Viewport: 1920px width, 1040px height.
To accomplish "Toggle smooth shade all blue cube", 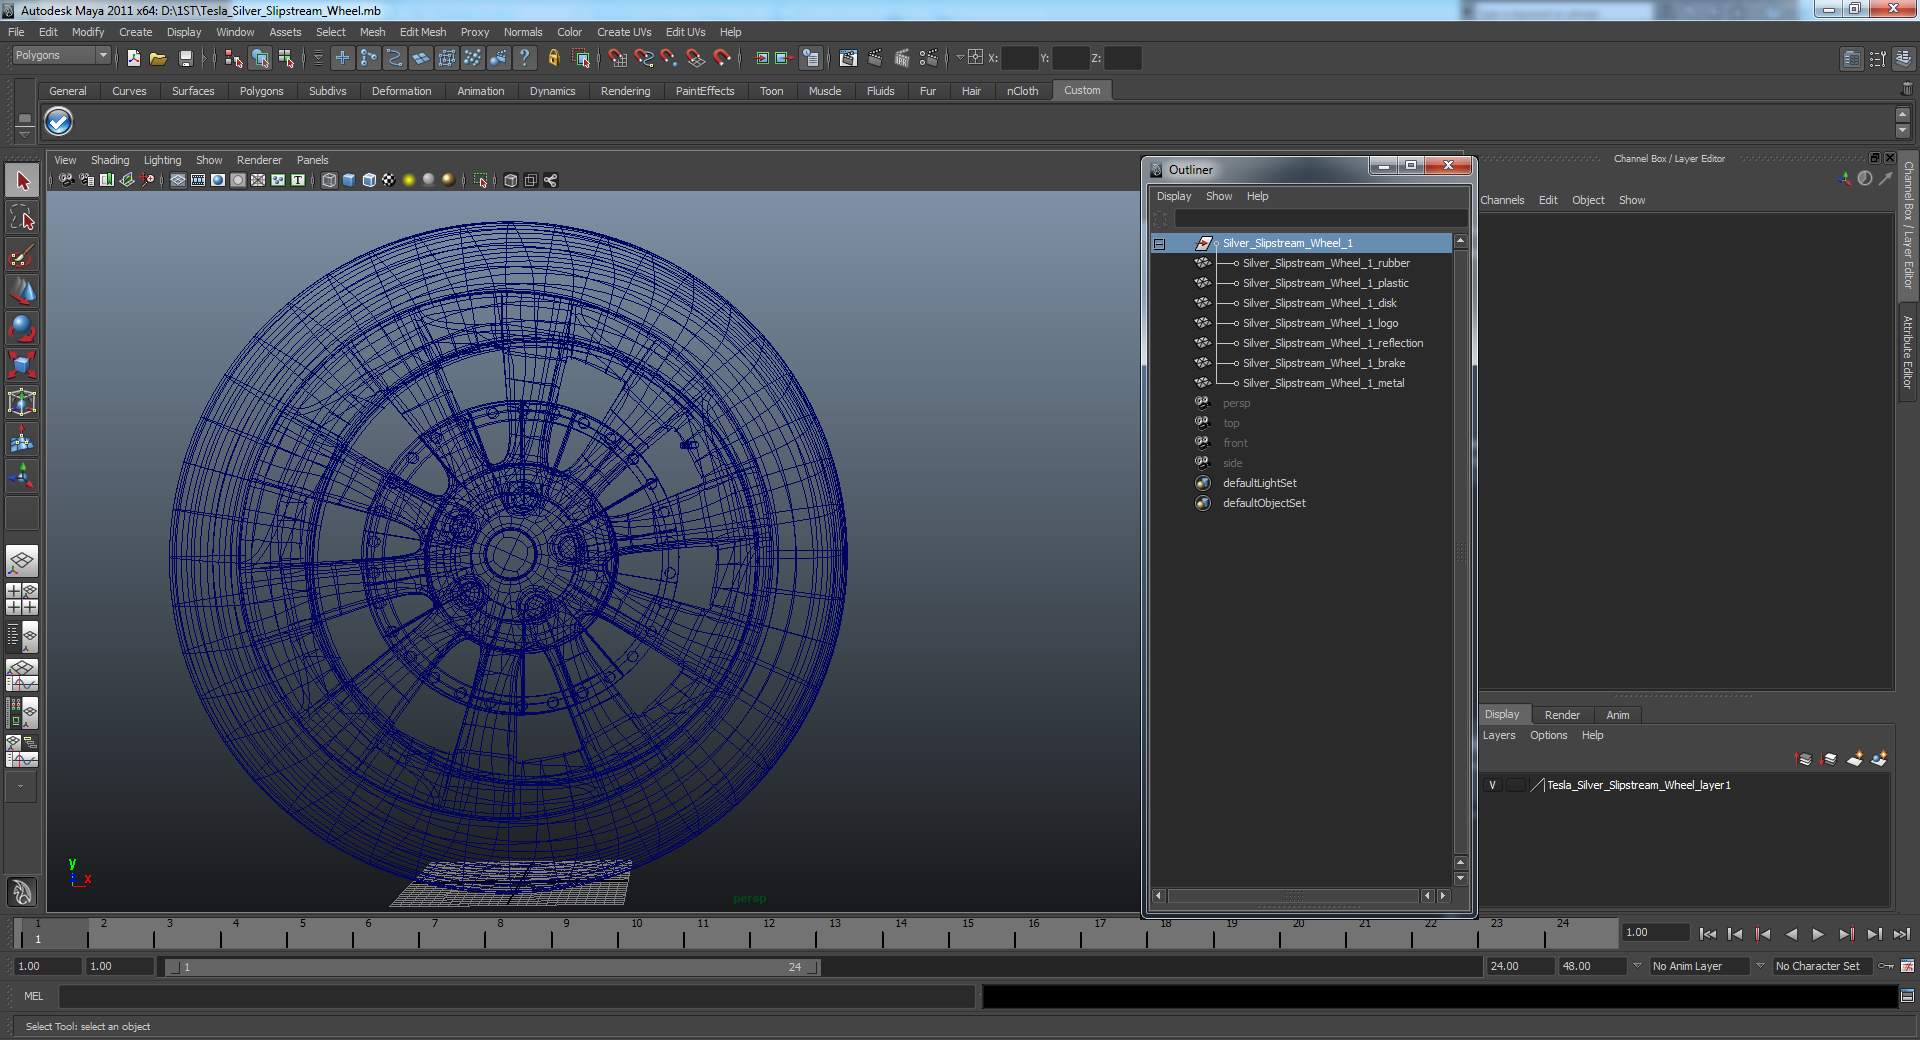I will tap(349, 180).
